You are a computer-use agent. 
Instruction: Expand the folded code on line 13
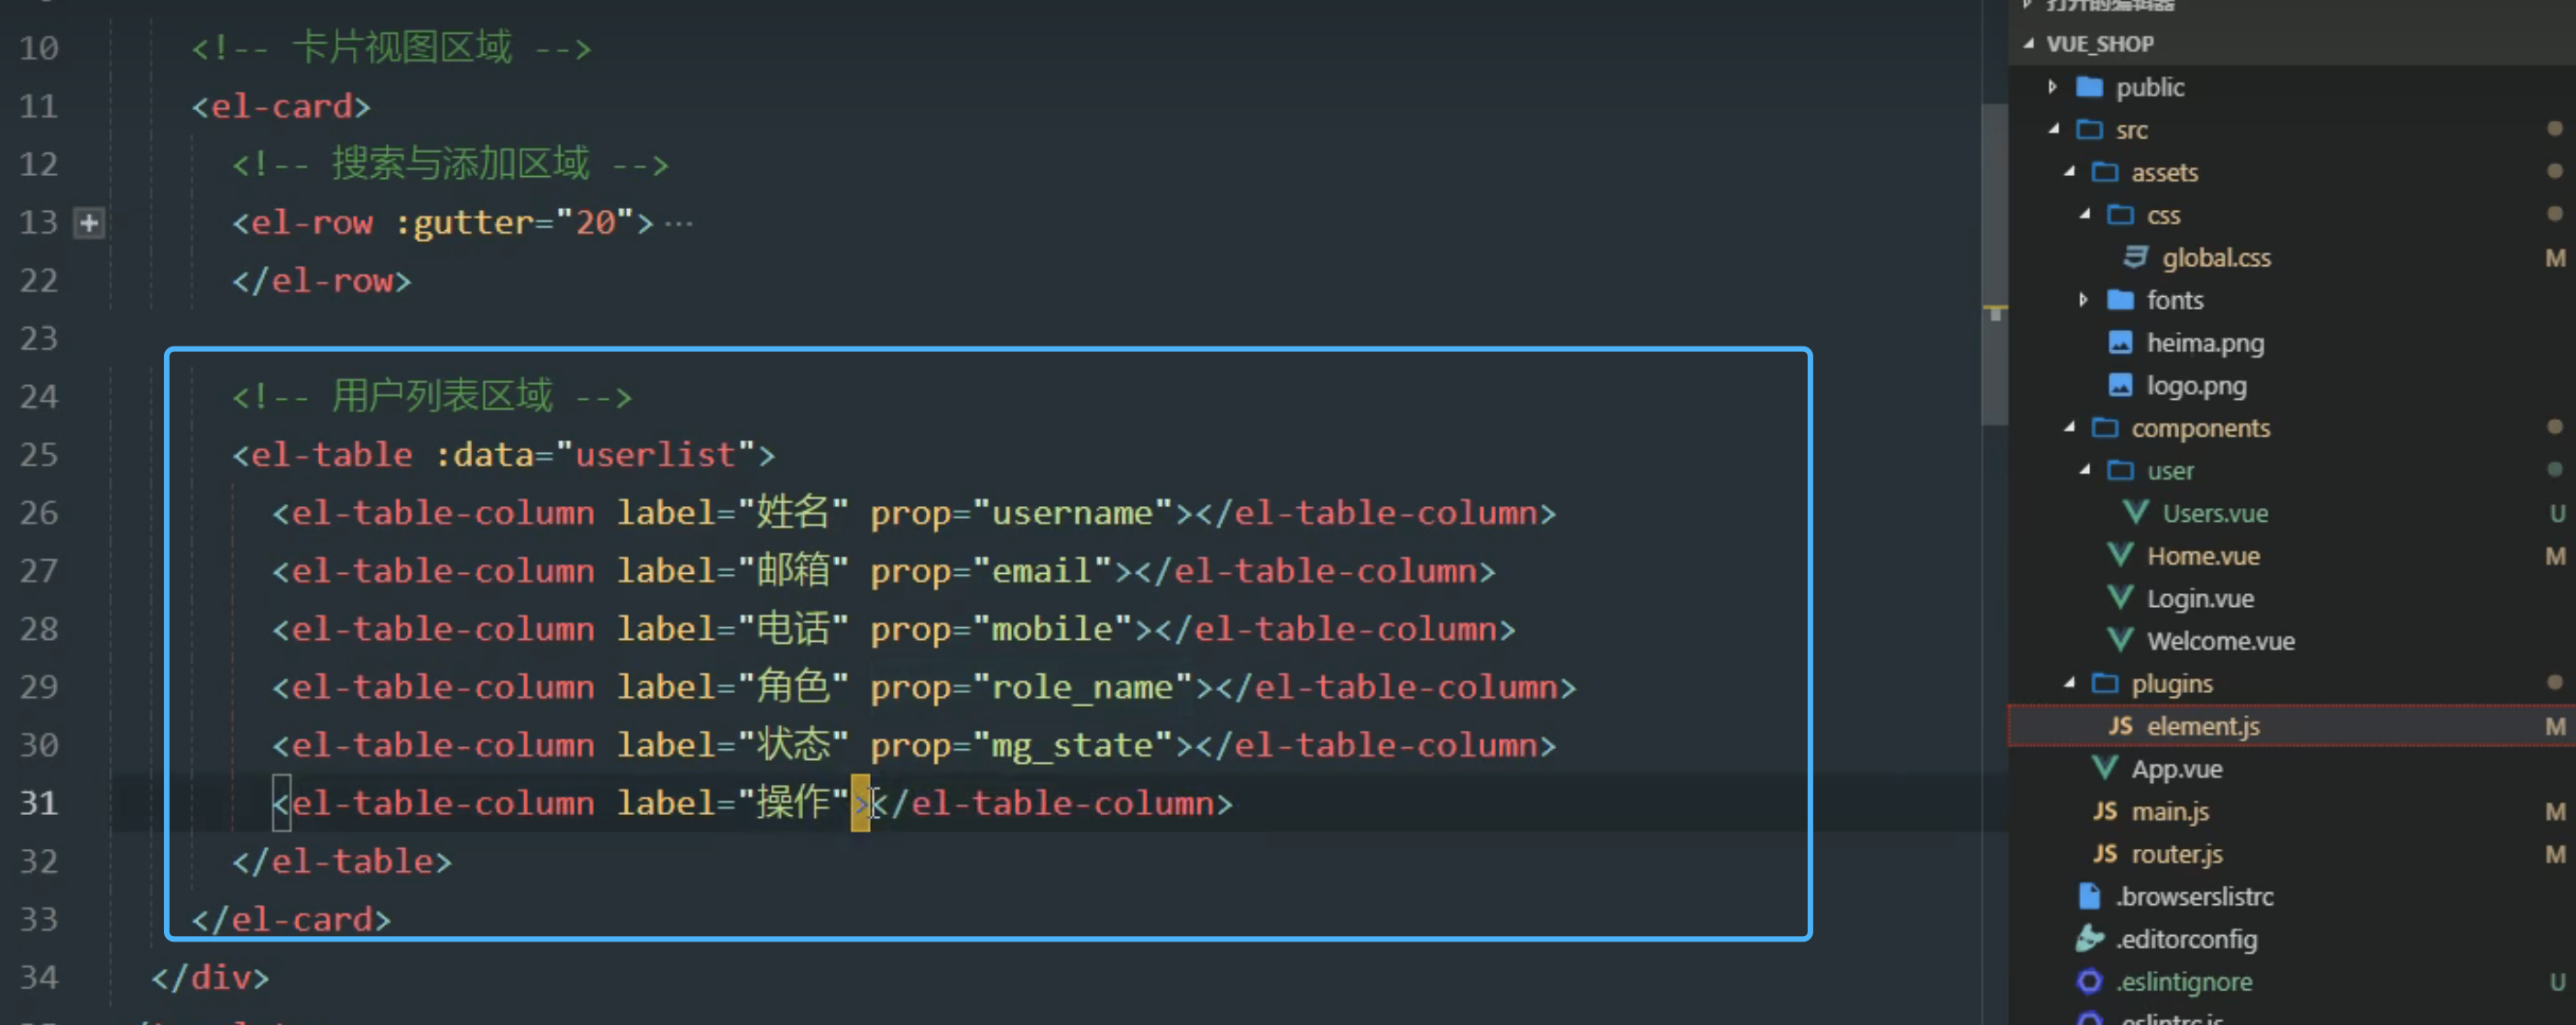coord(89,222)
